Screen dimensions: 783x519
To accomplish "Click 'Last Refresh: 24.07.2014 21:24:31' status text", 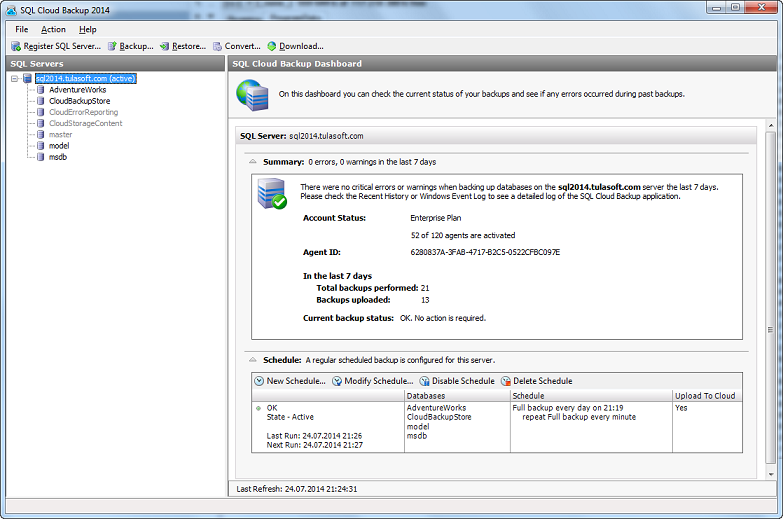I will coord(297,489).
